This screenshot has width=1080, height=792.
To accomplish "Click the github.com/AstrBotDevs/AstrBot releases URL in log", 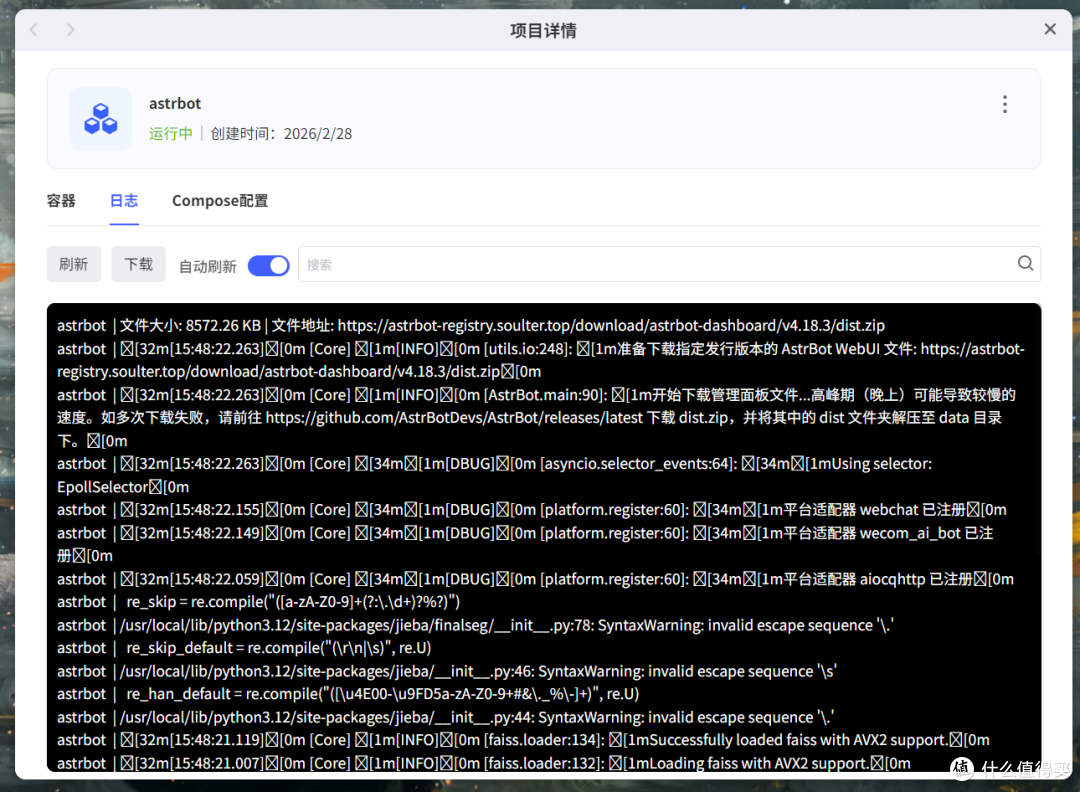I will (x=454, y=418).
